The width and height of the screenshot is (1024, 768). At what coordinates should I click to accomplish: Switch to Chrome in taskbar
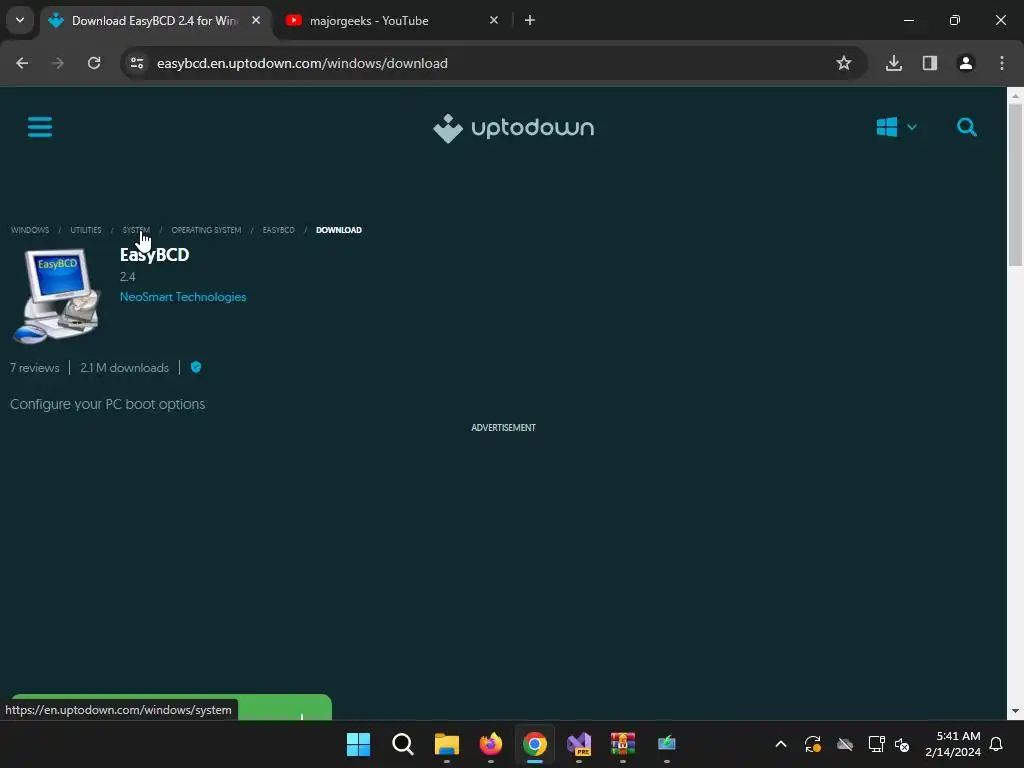[534, 744]
